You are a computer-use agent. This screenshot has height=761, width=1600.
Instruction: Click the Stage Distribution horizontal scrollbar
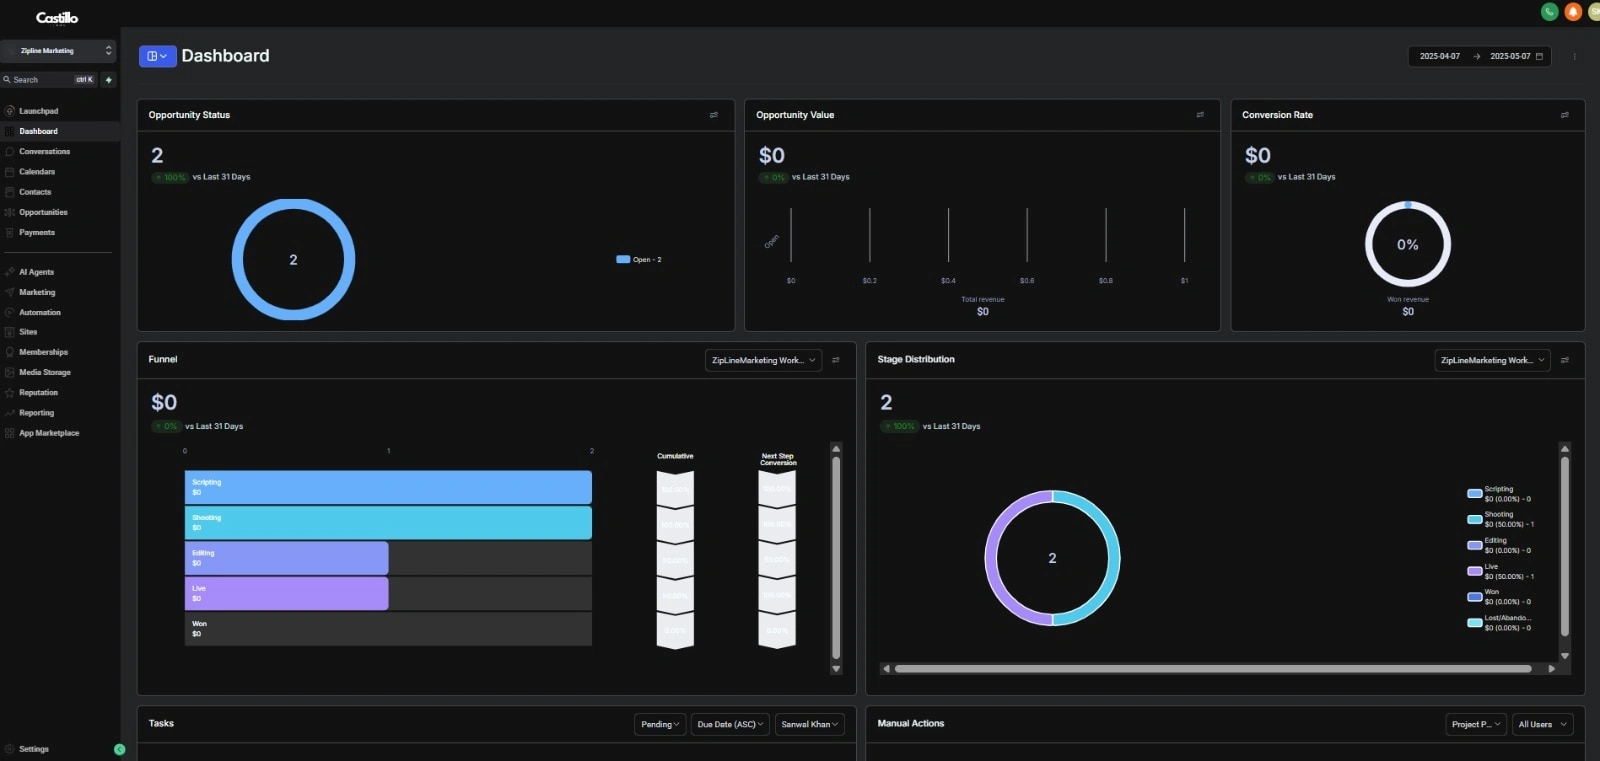pyautogui.click(x=1213, y=669)
